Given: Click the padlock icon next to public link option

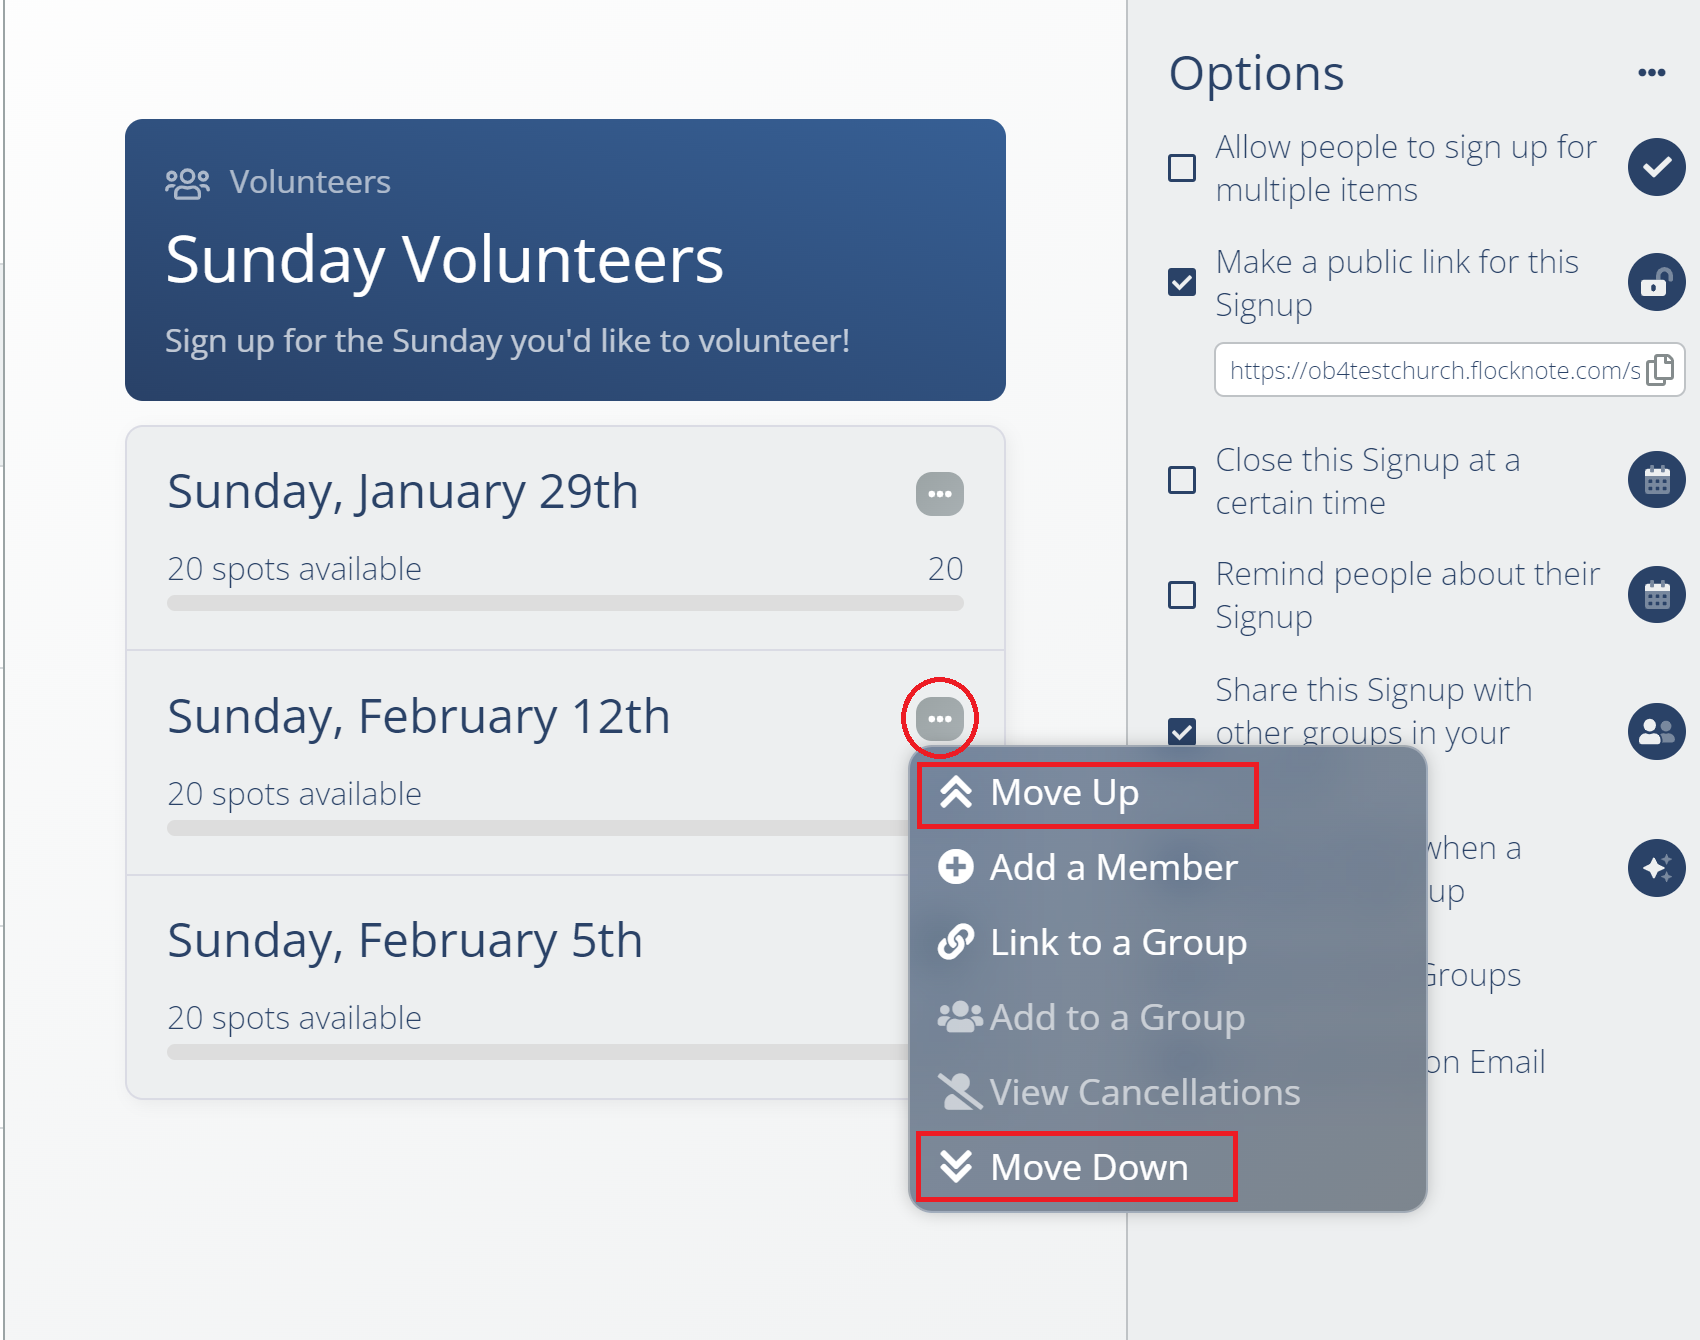Looking at the screenshot, I should tap(1655, 283).
